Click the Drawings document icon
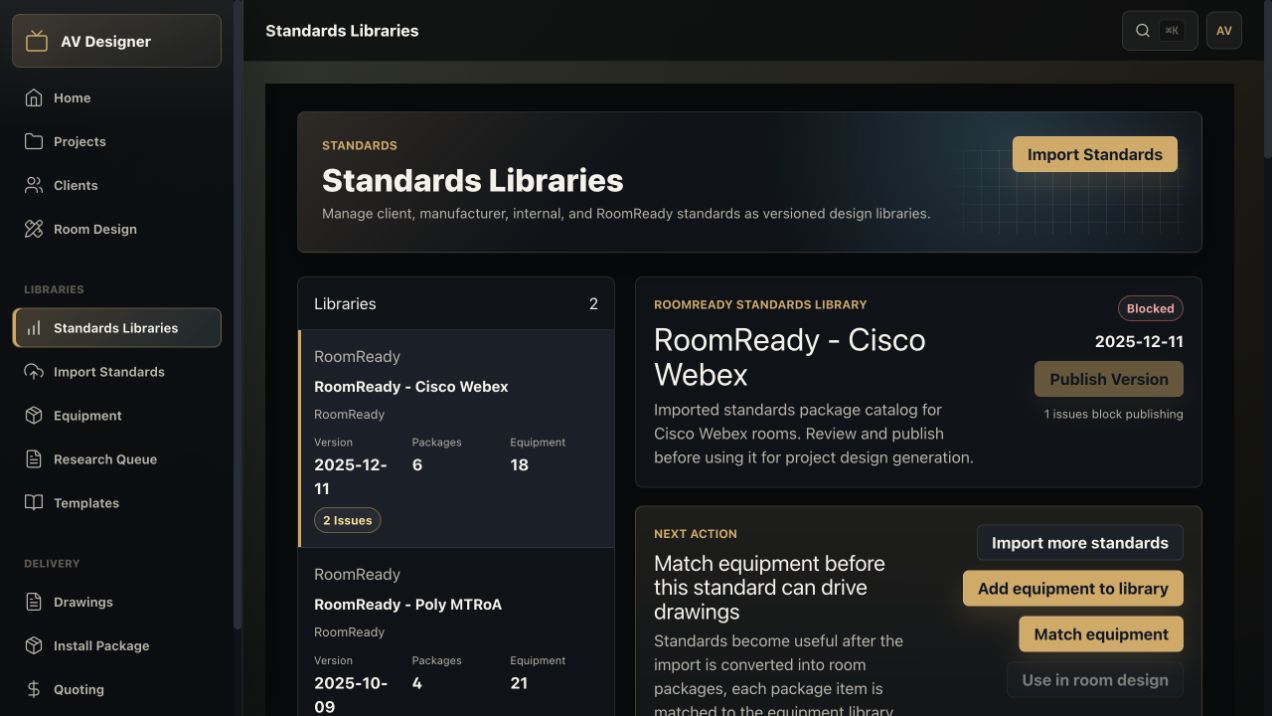Screen dimensions: 1272x716 coord(34,602)
